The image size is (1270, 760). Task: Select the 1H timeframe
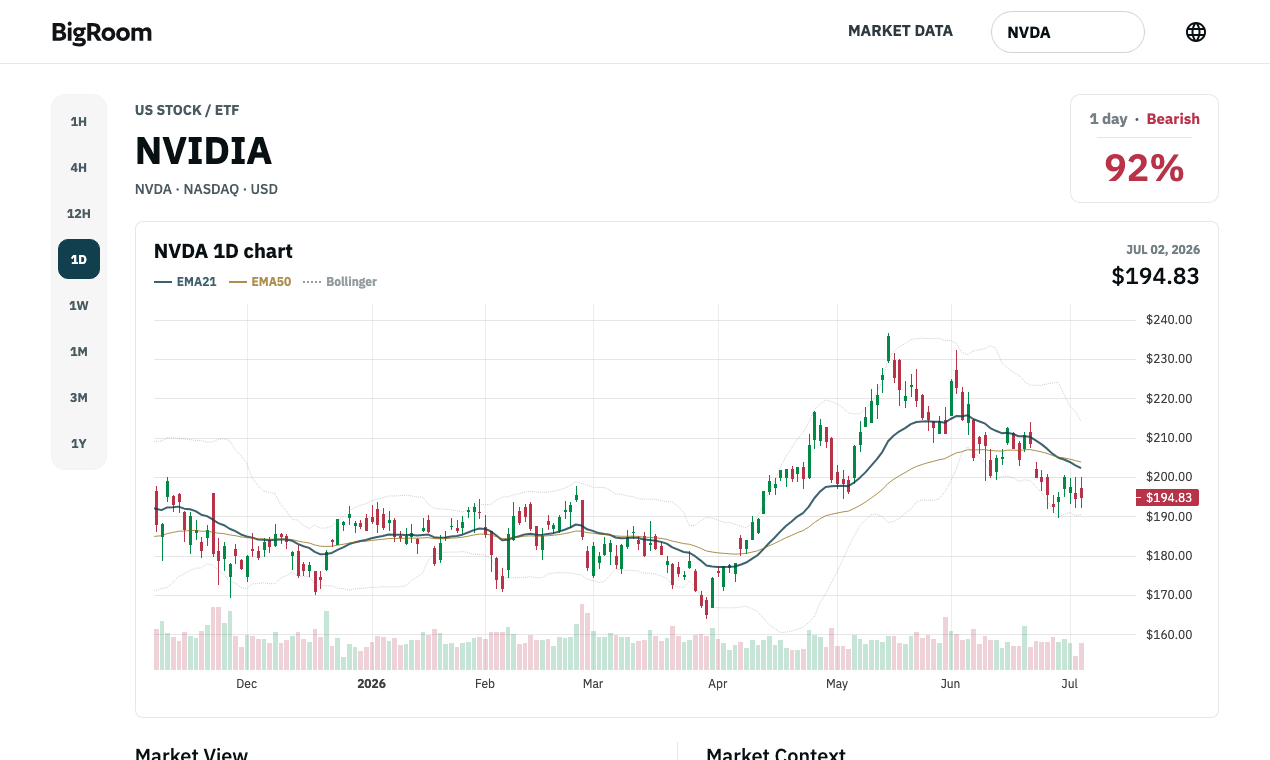coord(79,121)
